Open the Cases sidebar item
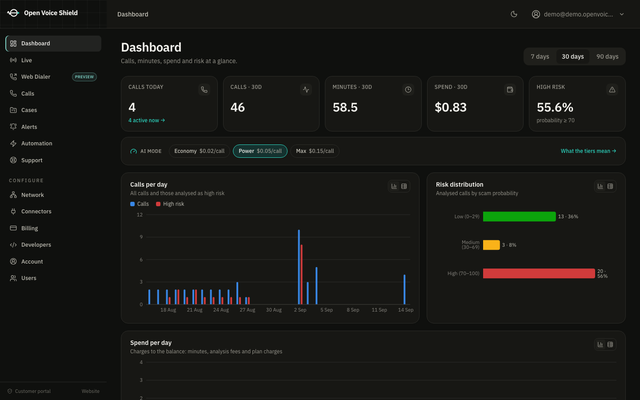 point(53,110)
